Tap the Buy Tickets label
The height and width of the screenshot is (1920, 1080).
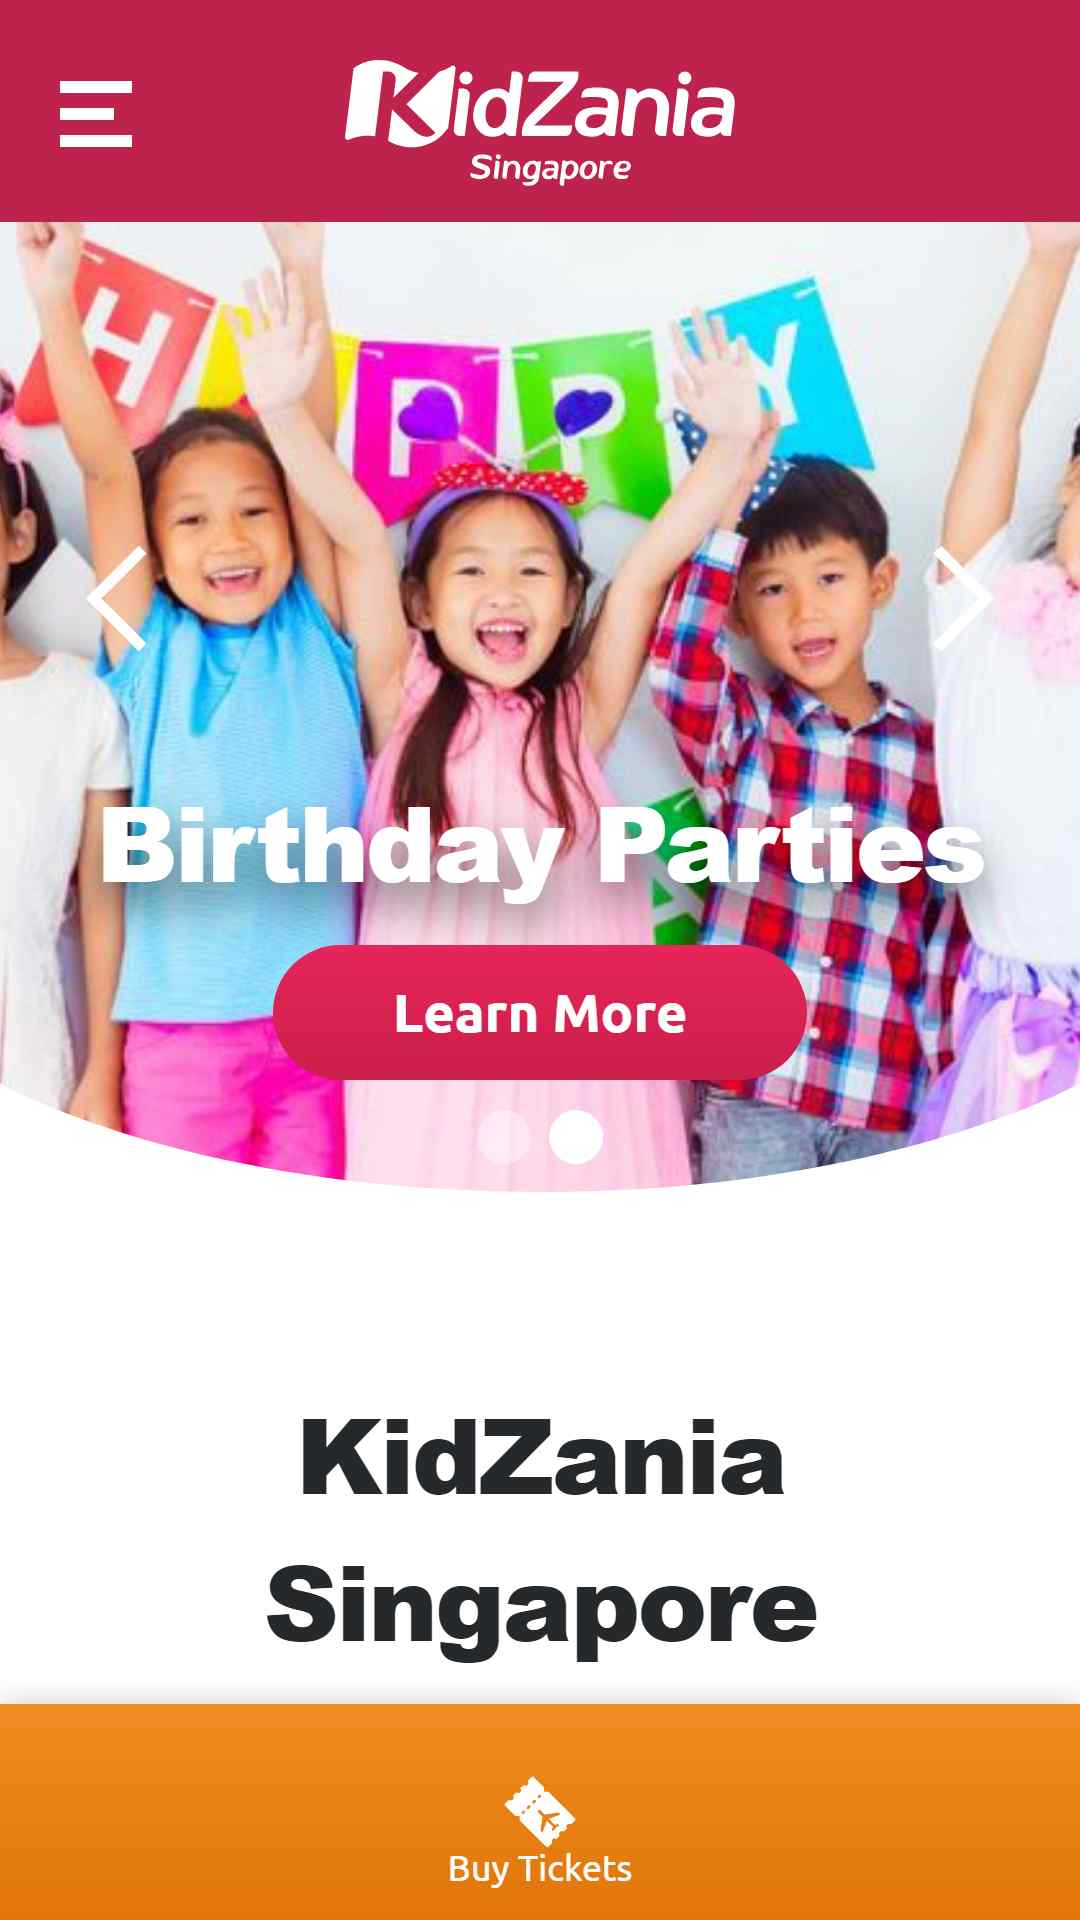click(x=540, y=1869)
